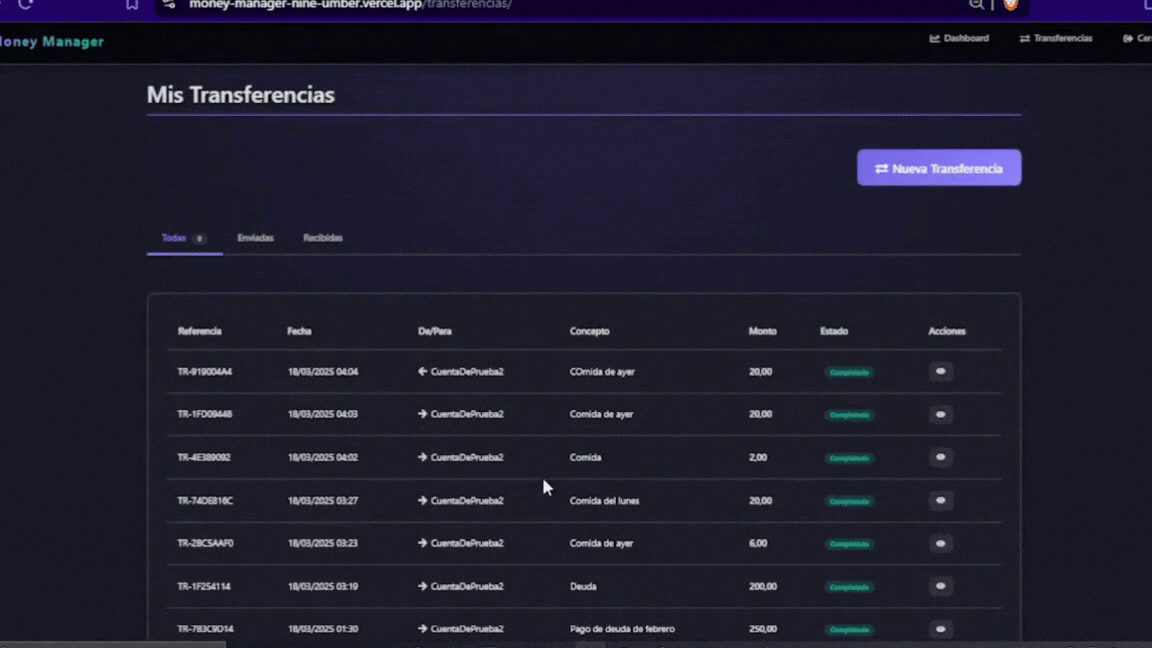
Task: Click the browser address bar URL
Action: tap(350, 5)
